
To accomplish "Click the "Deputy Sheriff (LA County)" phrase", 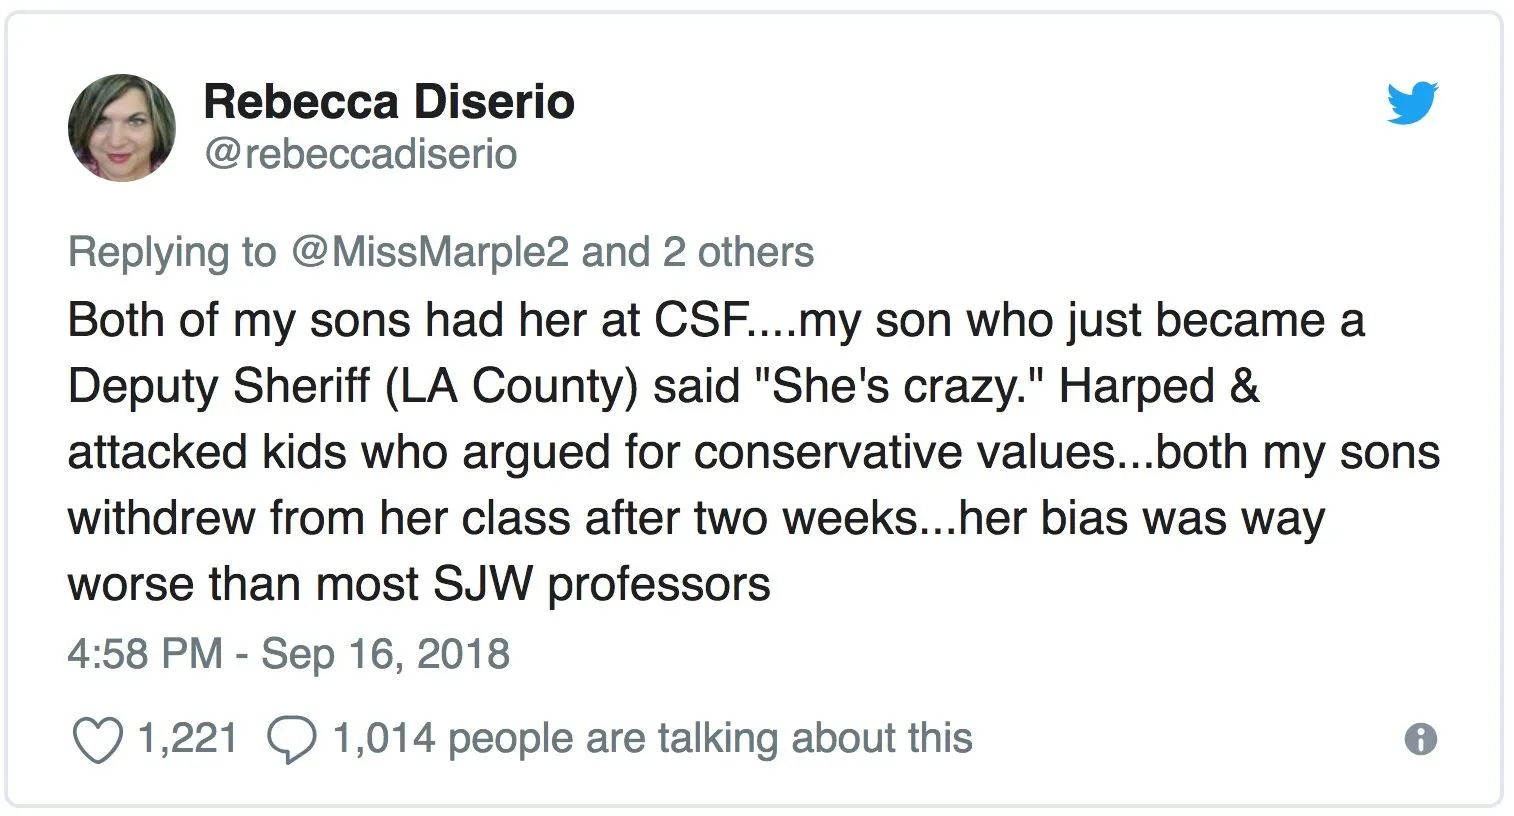I will [352, 387].
